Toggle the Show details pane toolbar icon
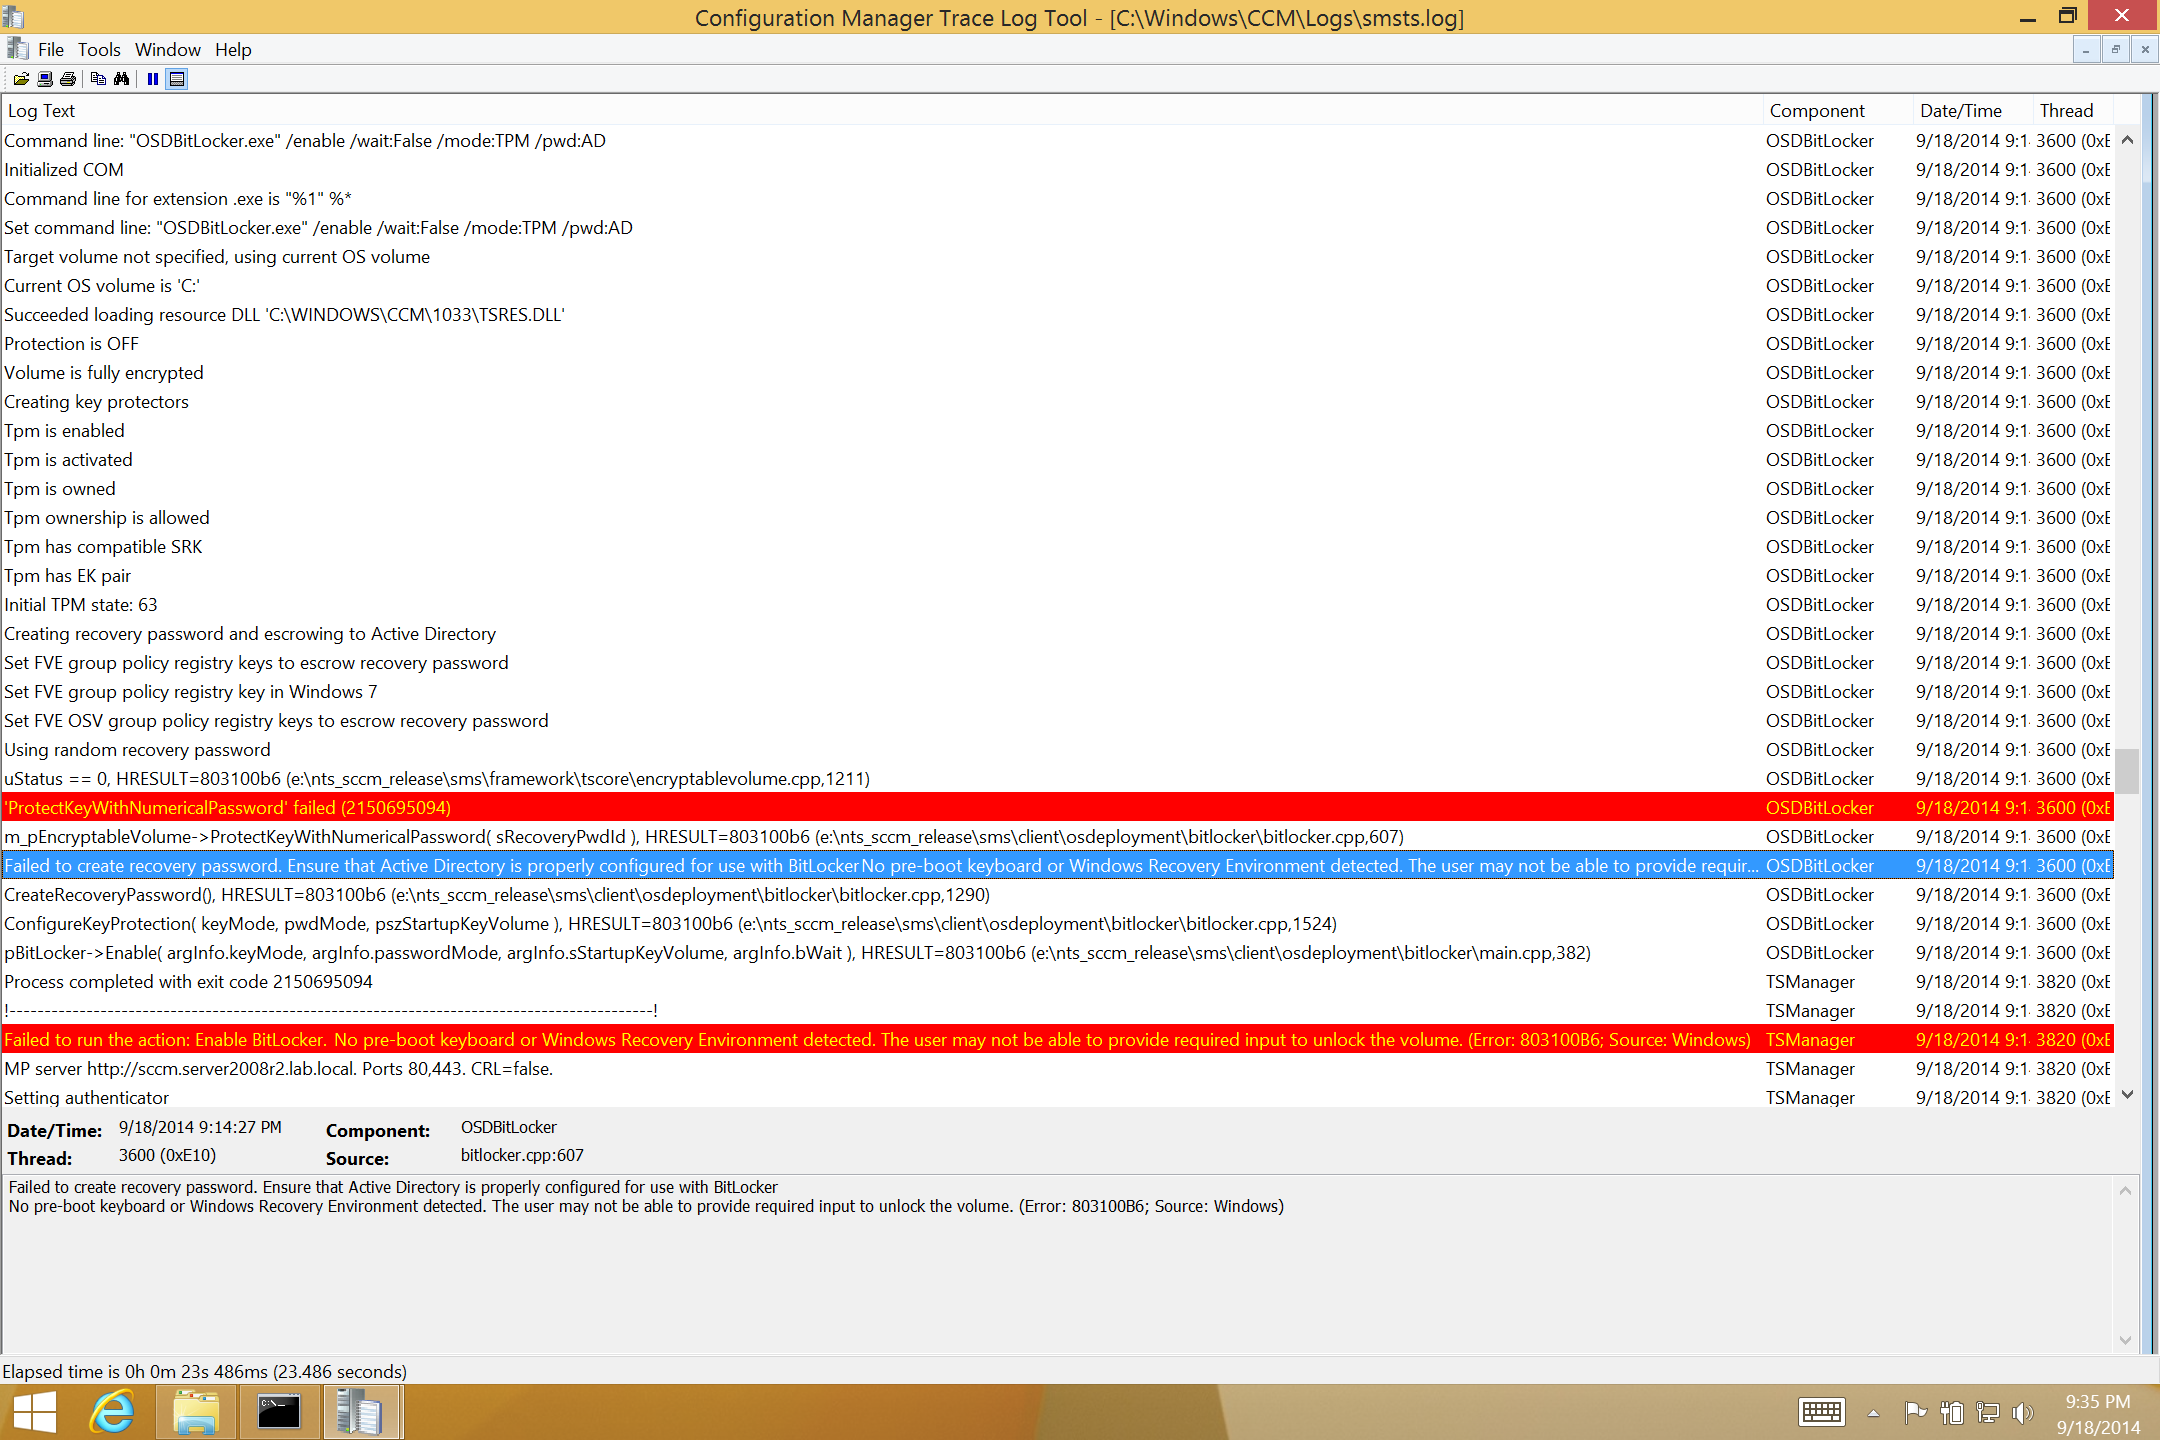2160x1440 pixels. tap(177, 79)
